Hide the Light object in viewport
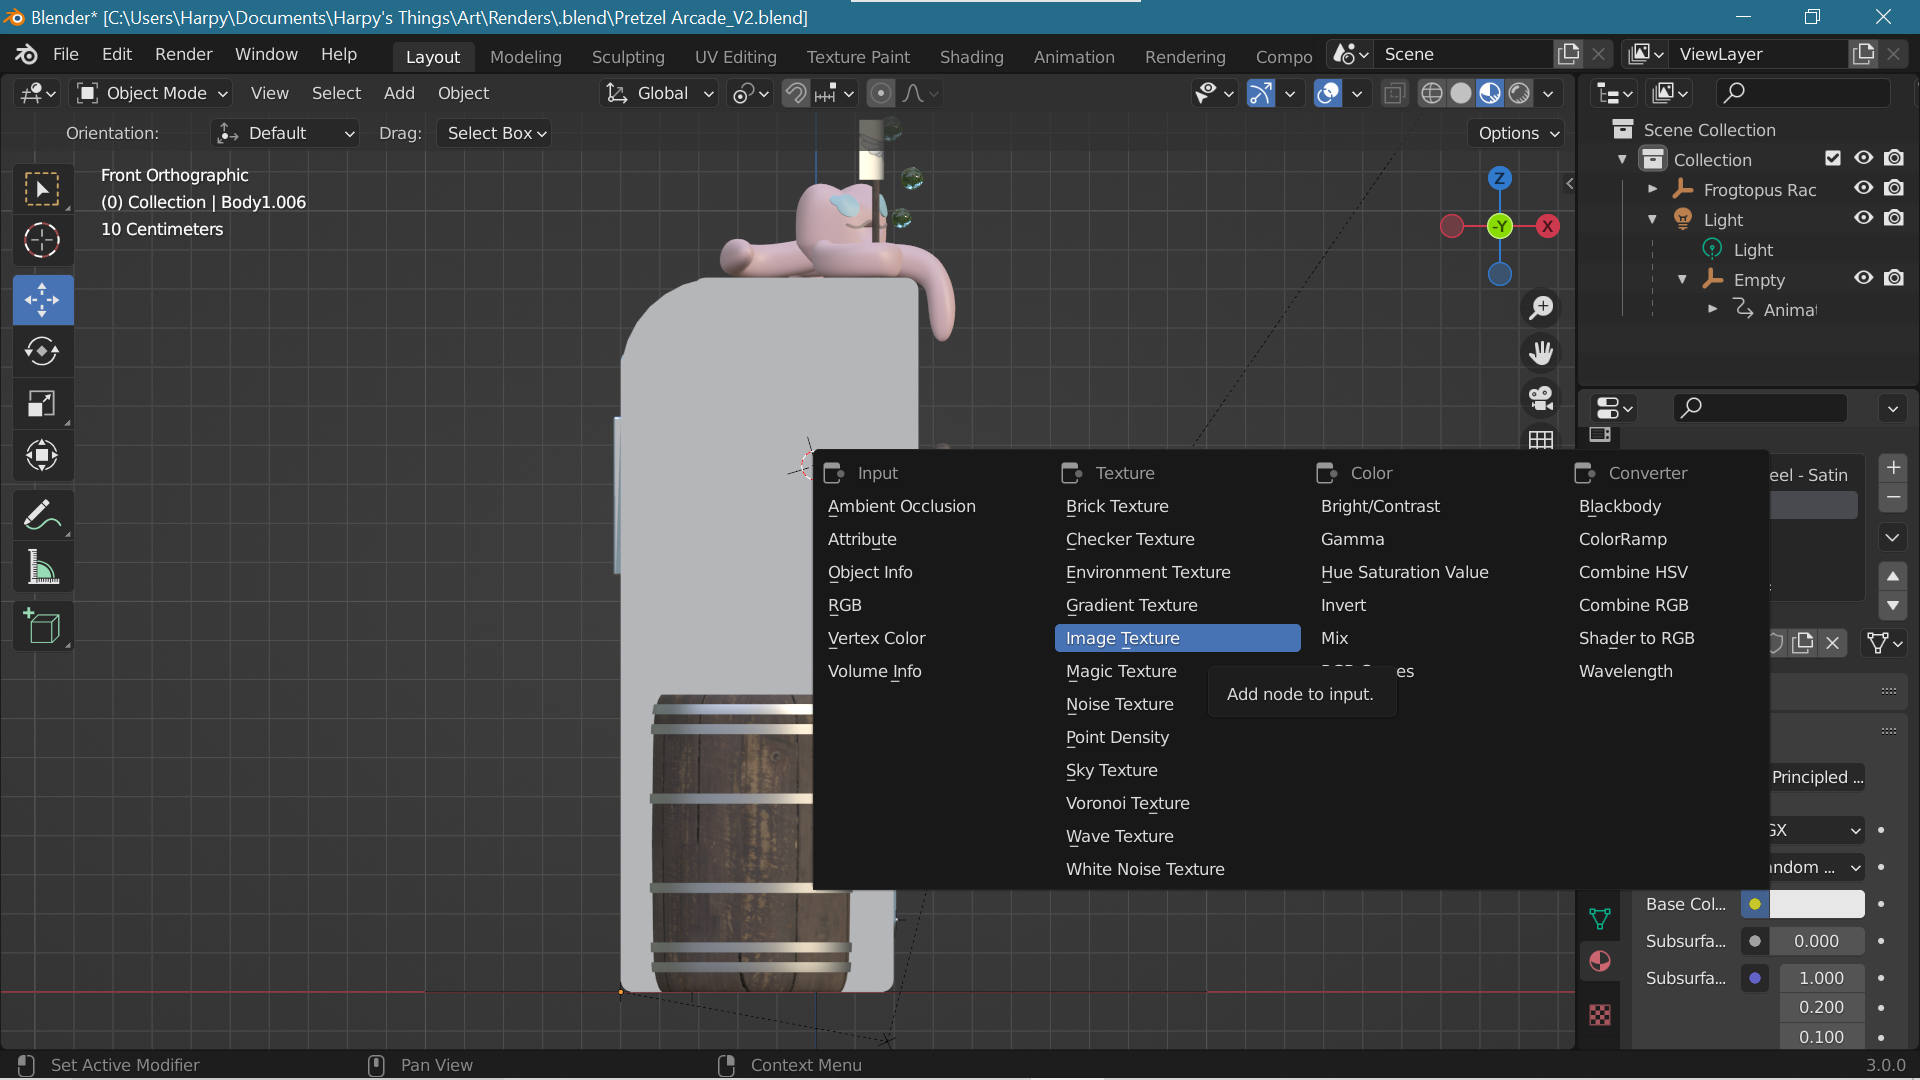 point(1863,218)
